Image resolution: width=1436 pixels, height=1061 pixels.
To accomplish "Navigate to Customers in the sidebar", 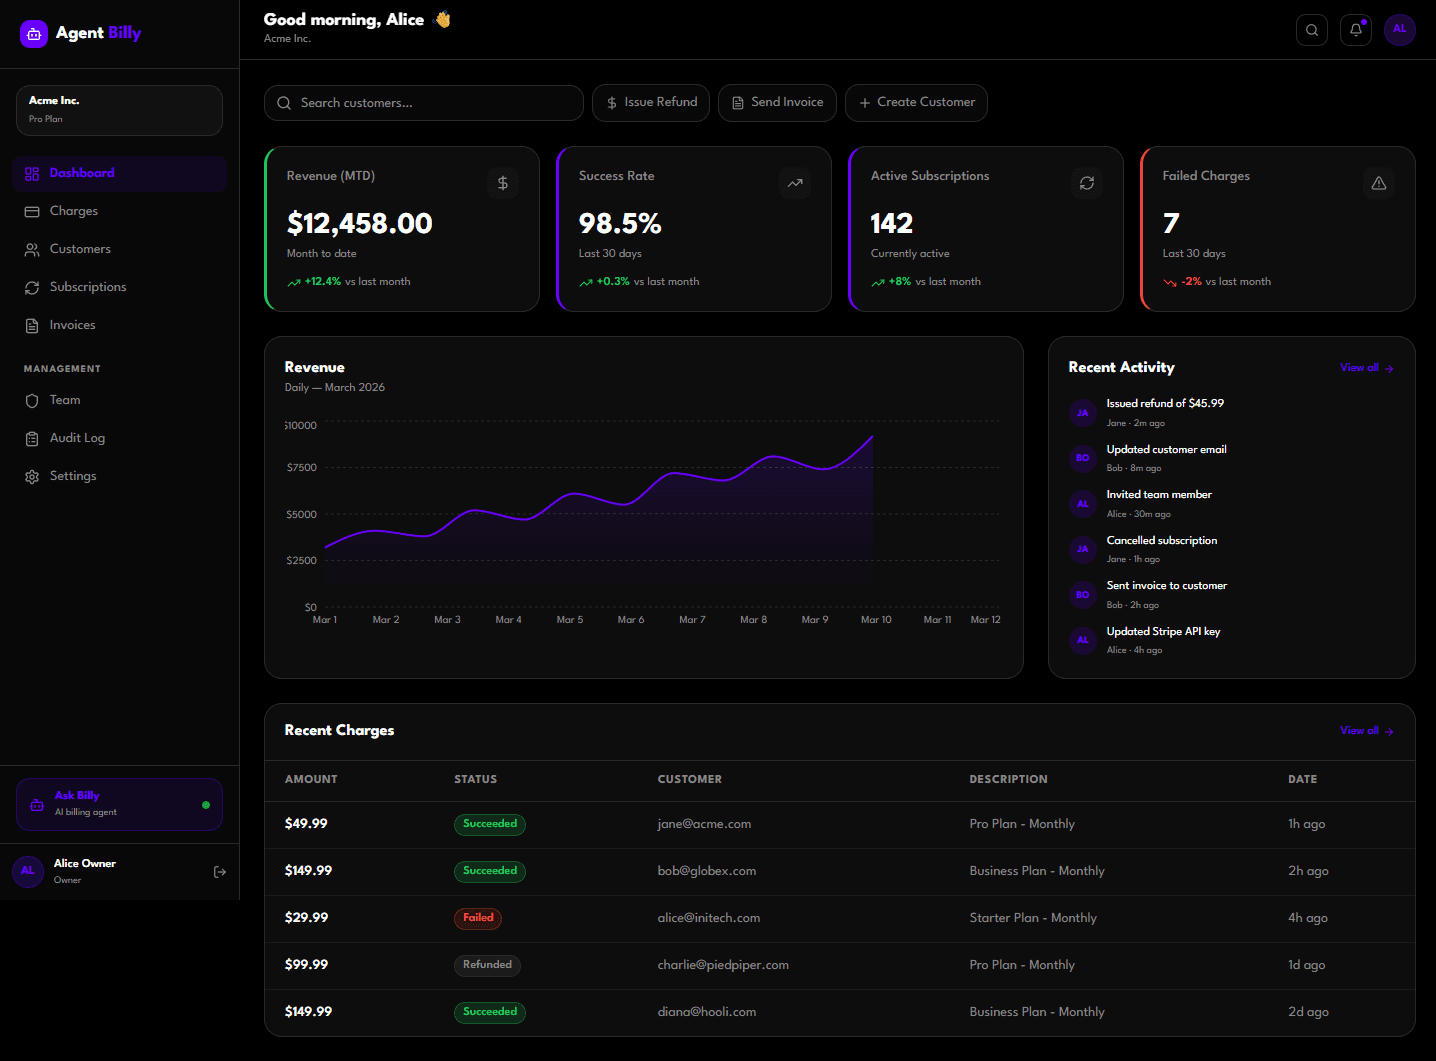I will (80, 249).
